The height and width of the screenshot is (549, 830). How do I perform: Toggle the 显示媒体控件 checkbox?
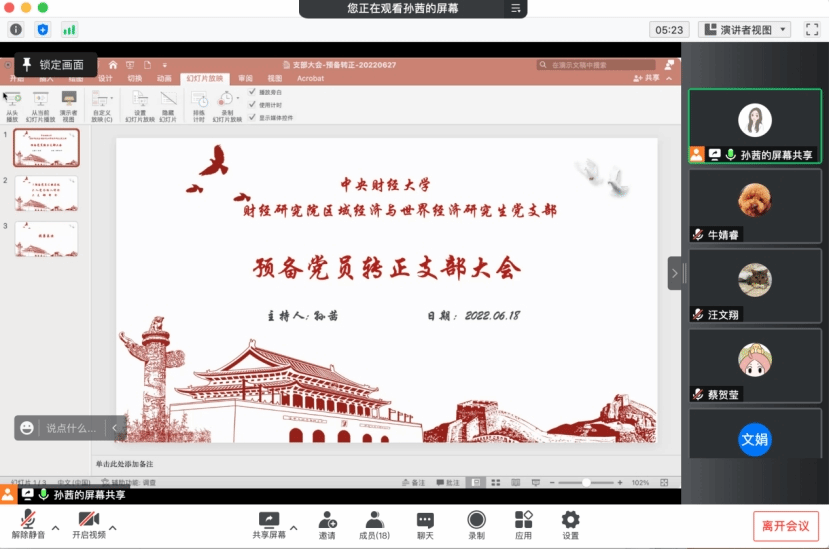[253, 117]
